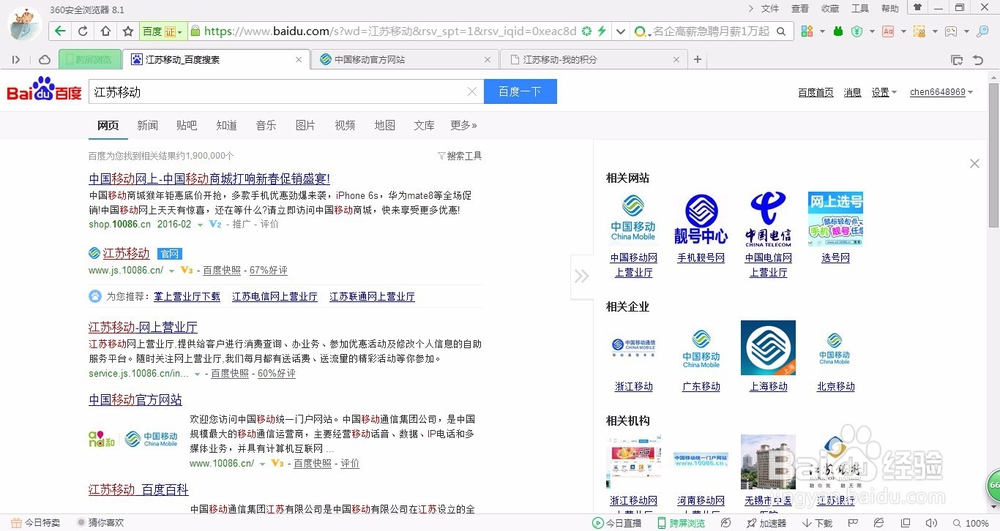Select the 地图 search category
This screenshot has height=531, width=1000.
(x=385, y=126)
